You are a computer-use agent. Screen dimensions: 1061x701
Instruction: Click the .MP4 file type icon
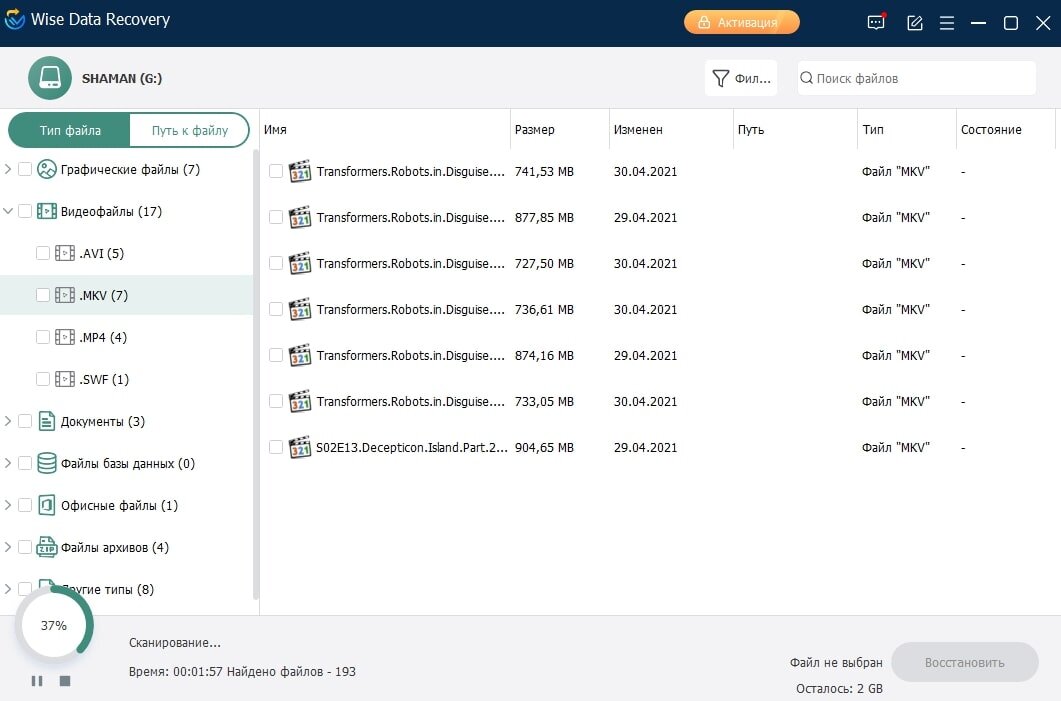(x=65, y=337)
